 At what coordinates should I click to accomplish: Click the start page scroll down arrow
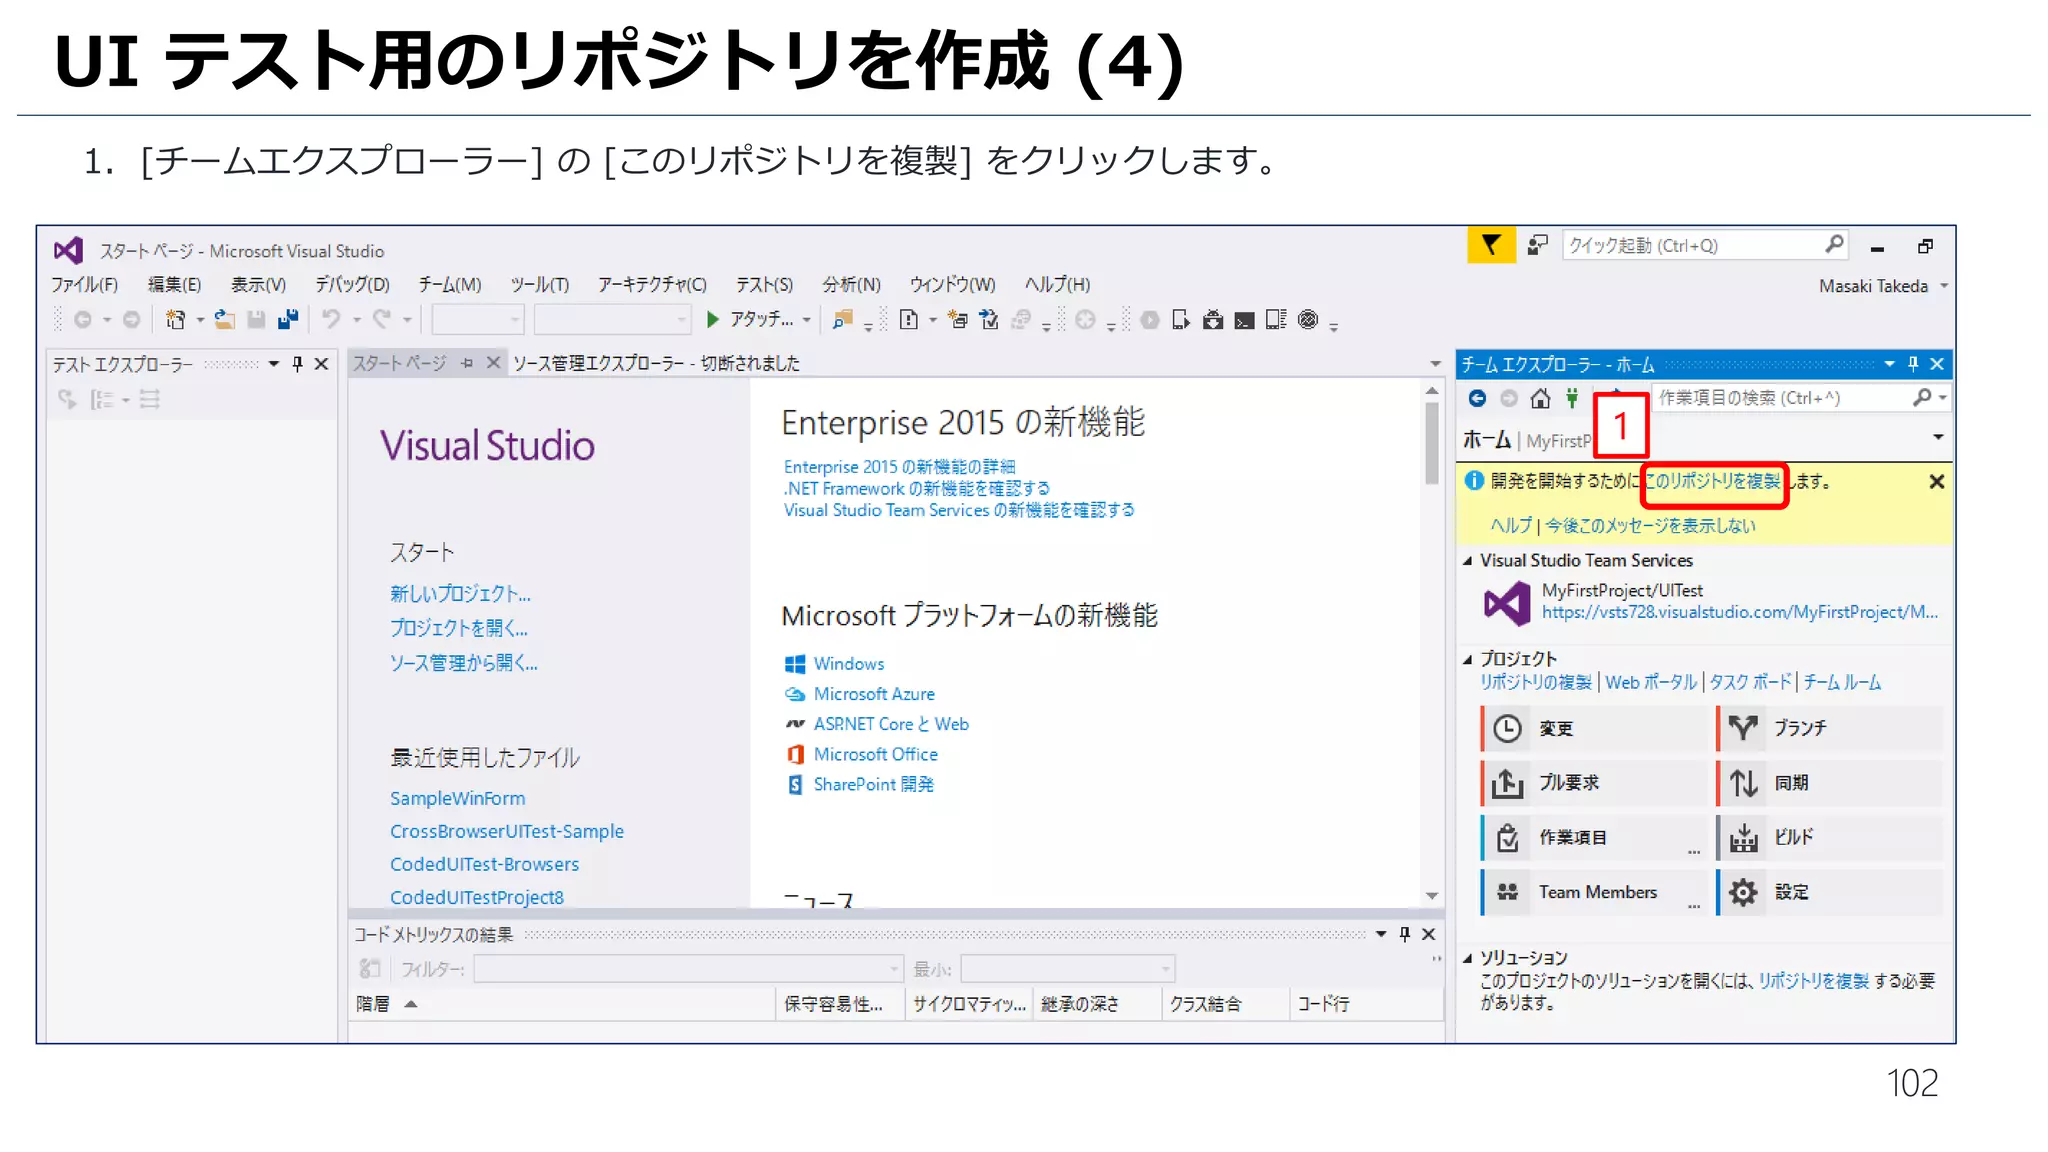tap(1432, 896)
